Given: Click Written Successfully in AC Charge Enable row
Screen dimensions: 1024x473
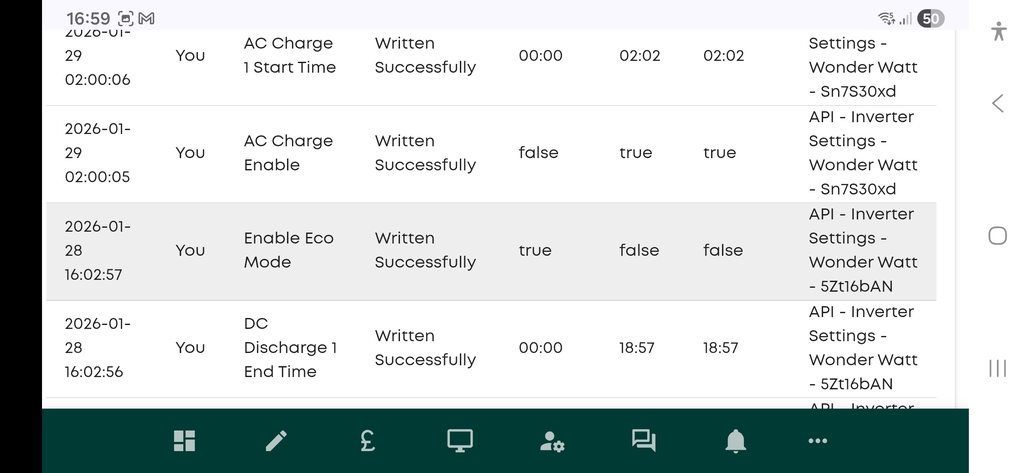Looking at the screenshot, I should tap(425, 153).
